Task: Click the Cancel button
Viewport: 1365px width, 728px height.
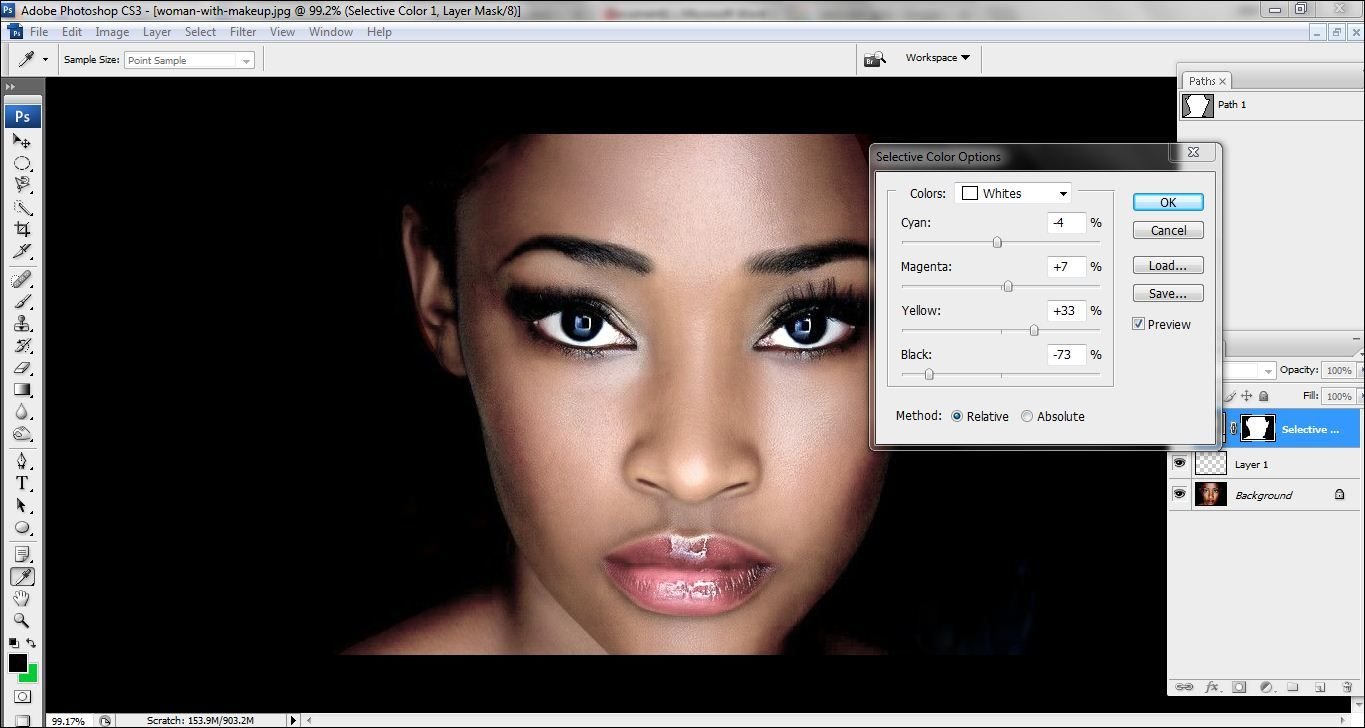Action: [1168, 230]
